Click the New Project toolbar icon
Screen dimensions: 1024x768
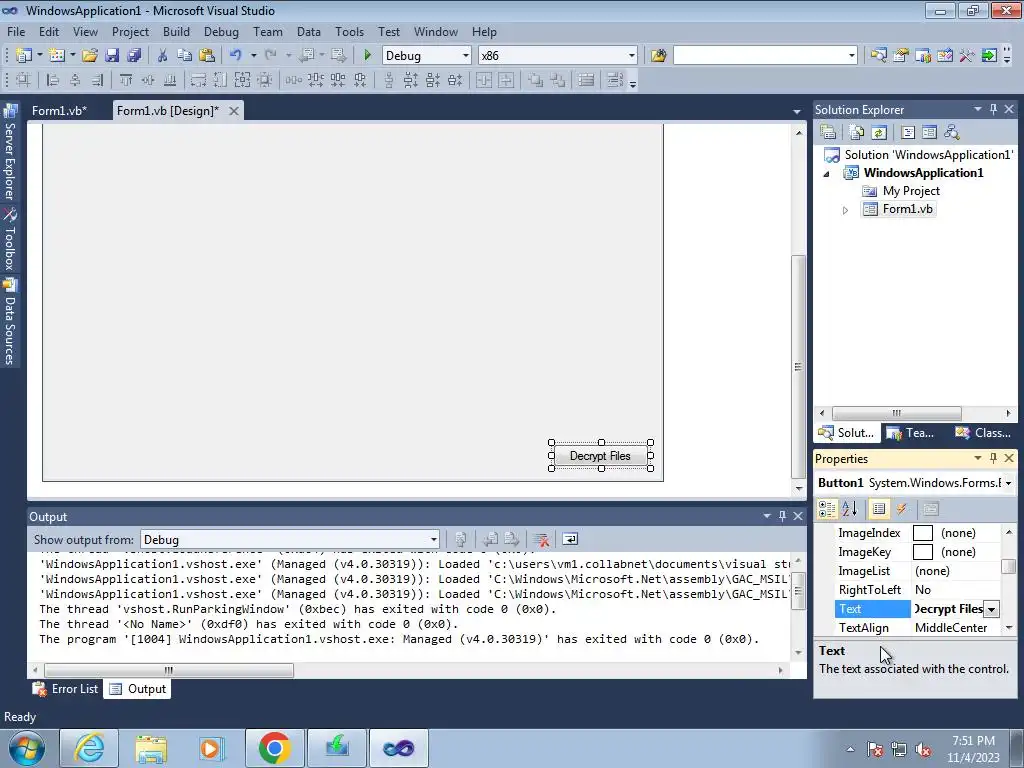click(x=24, y=56)
